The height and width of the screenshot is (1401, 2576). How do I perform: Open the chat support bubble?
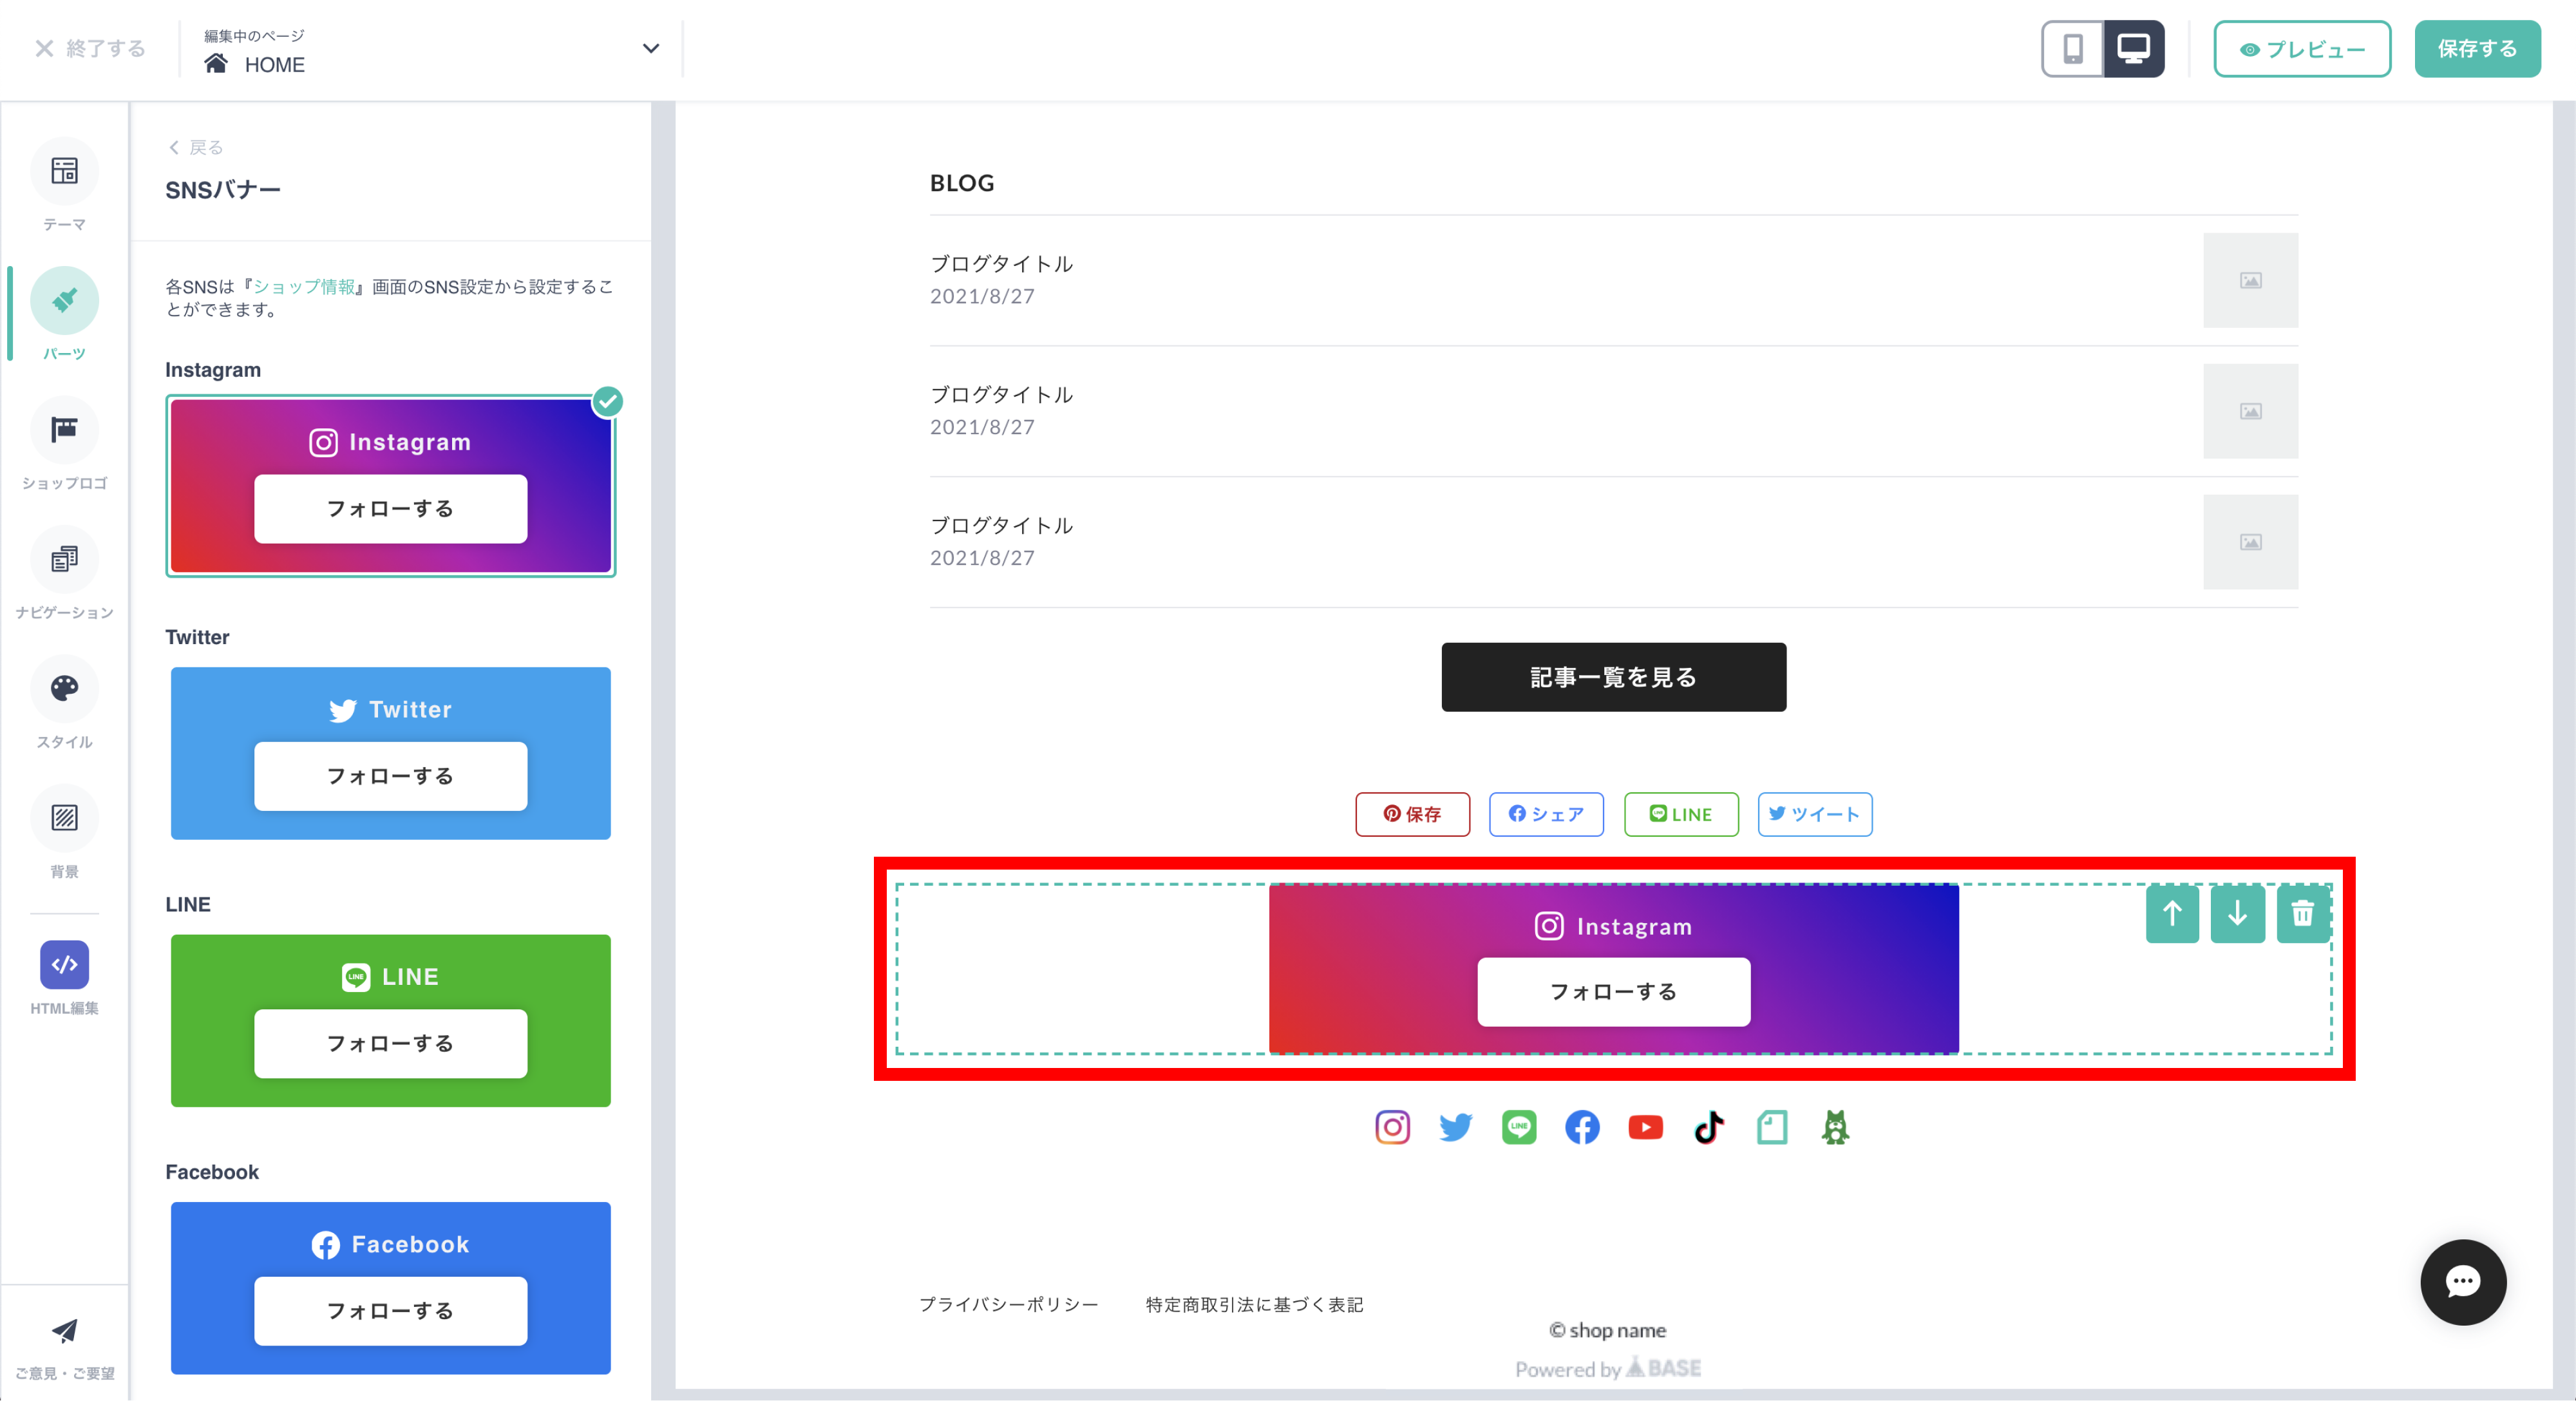[2463, 1282]
